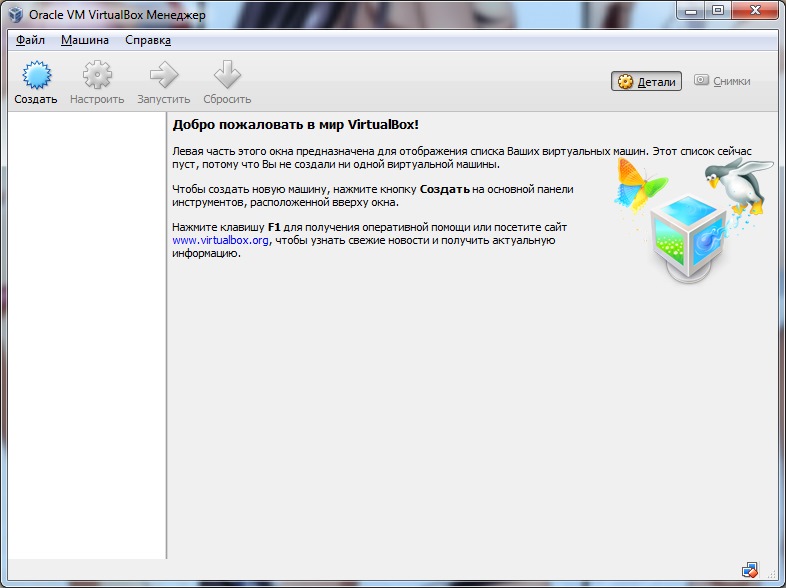Maximize the VirtualBox Manager window
The height and width of the screenshot is (588, 786).
pyautogui.click(x=718, y=11)
